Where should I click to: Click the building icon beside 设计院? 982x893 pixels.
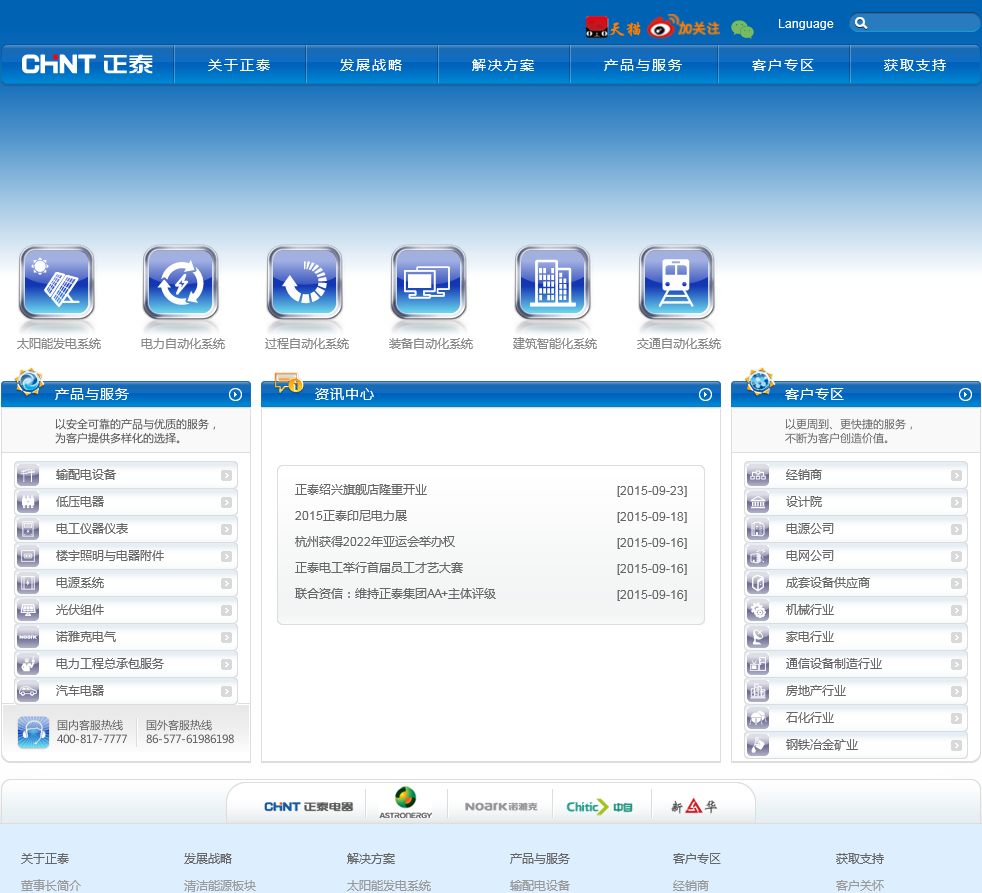(x=758, y=502)
